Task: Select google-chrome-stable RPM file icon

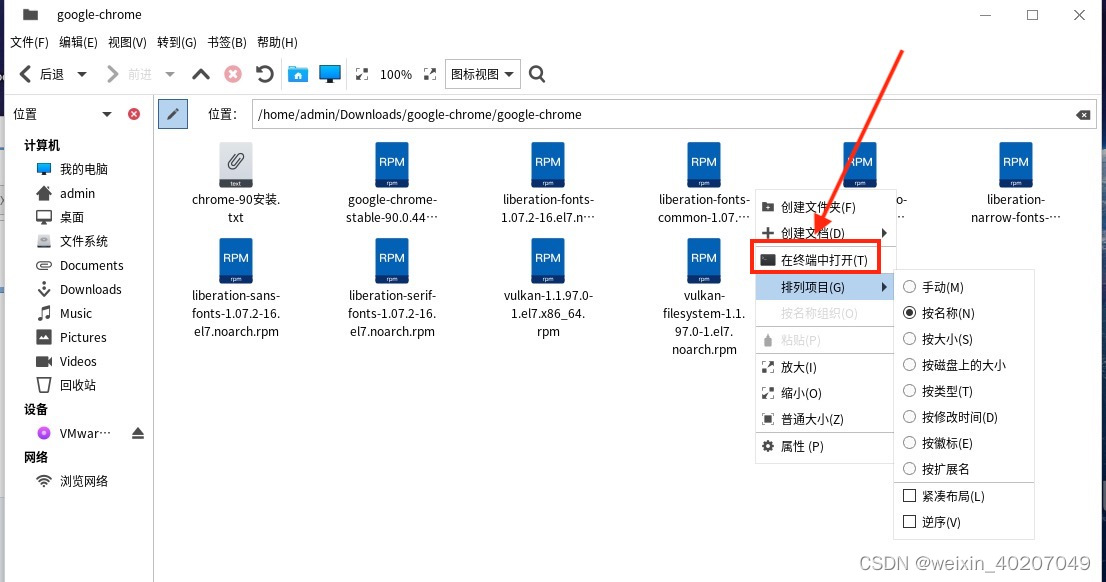Action: point(391,164)
